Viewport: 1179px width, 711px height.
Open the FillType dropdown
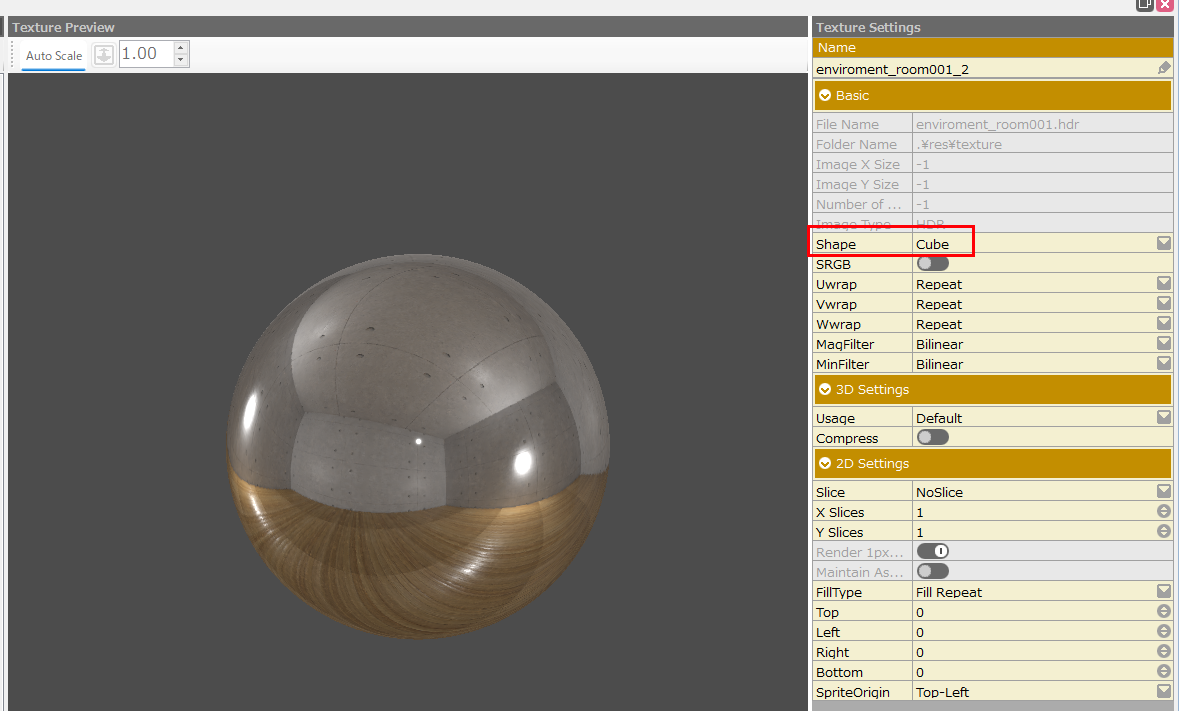point(1164,591)
